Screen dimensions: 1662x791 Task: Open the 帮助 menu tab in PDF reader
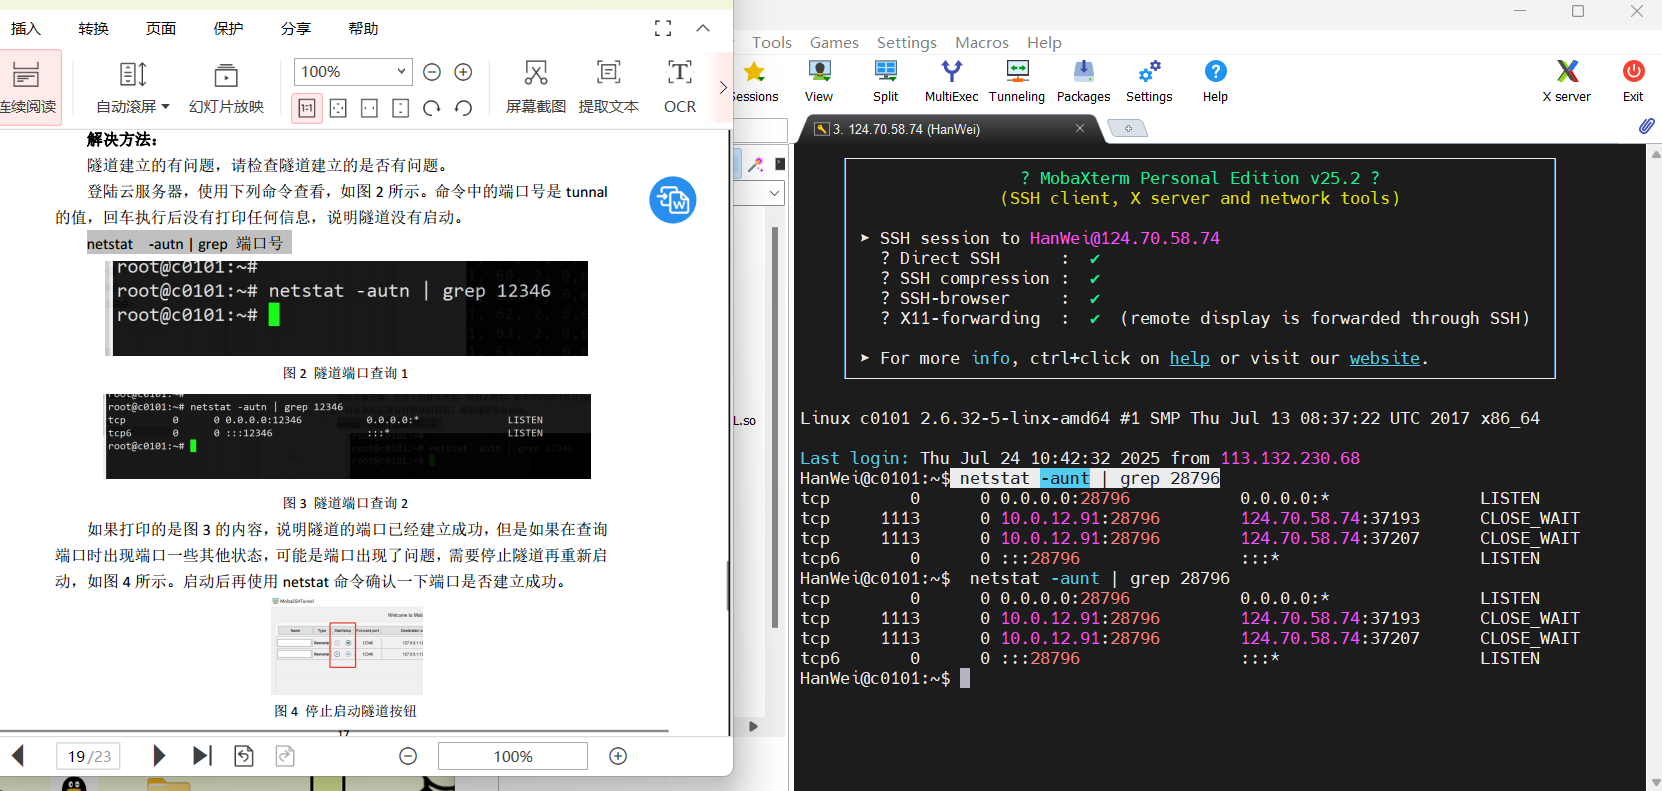coord(363,28)
